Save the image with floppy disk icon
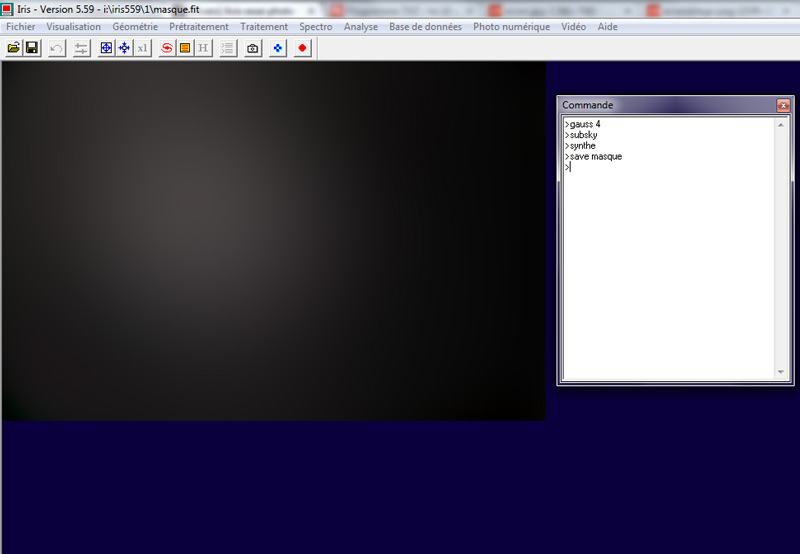This screenshot has height=554, width=800. [32, 48]
